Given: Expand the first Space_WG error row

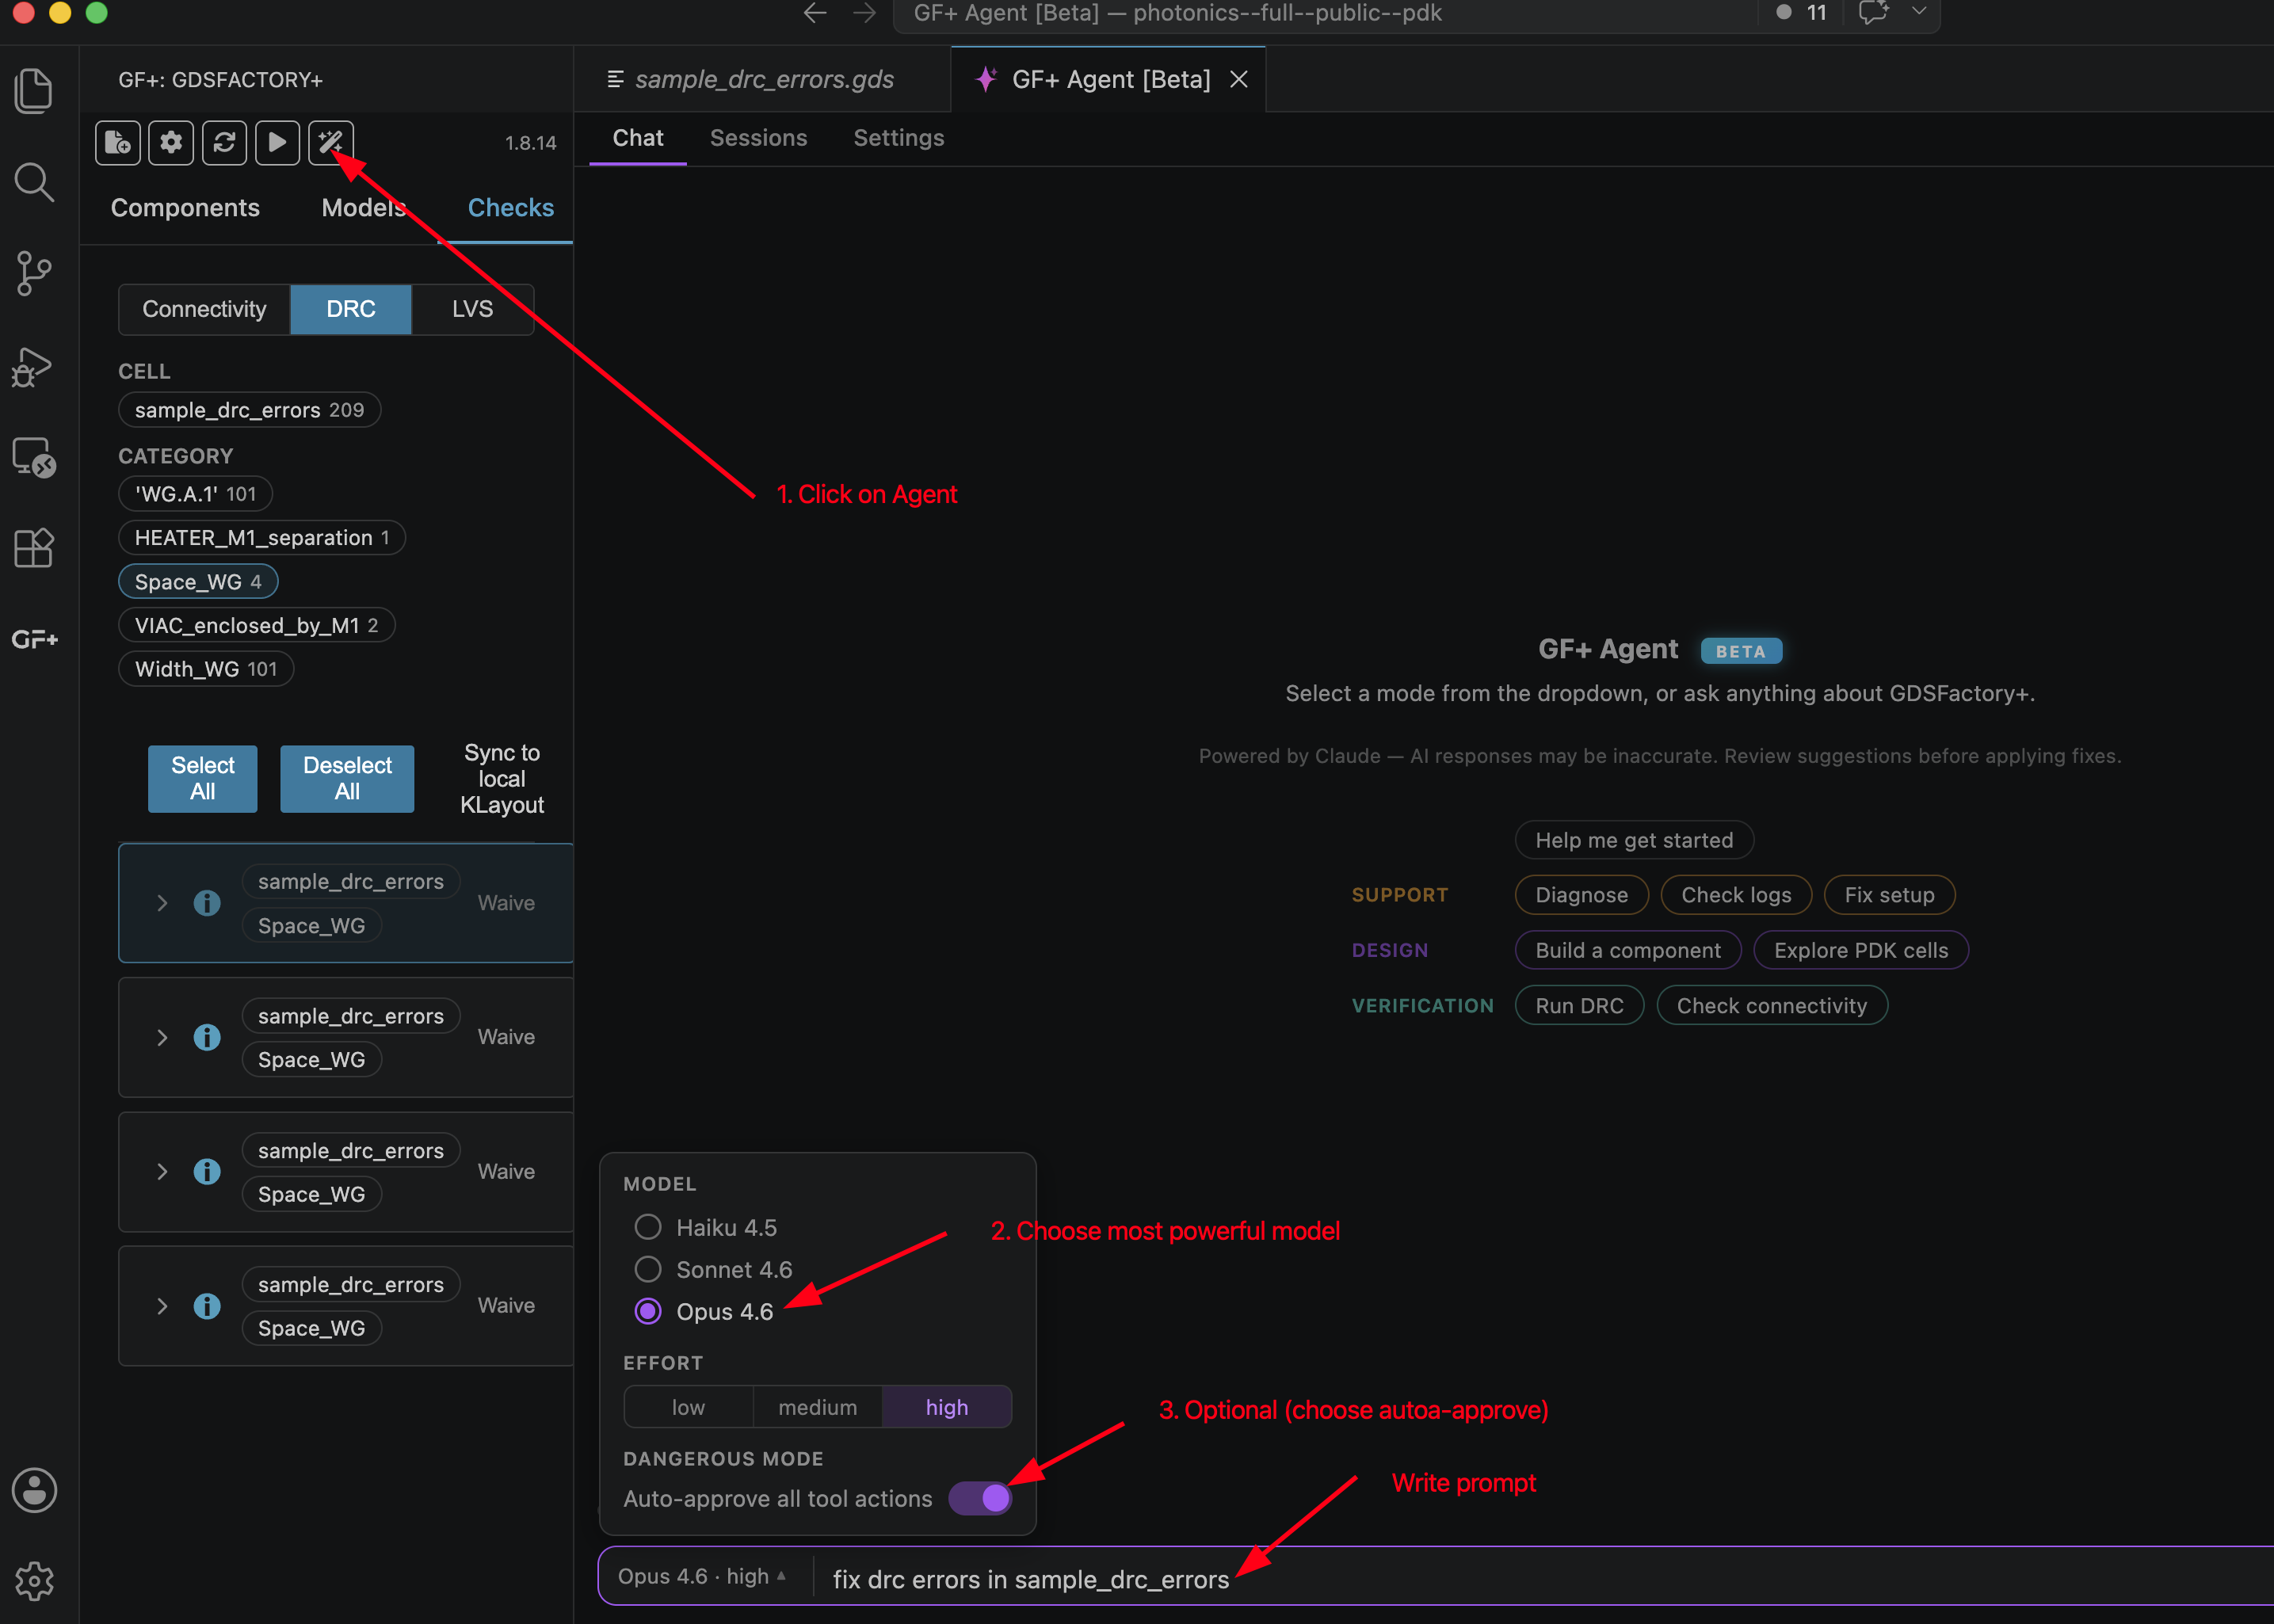Looking at the screenshot, I should [162, 903].
